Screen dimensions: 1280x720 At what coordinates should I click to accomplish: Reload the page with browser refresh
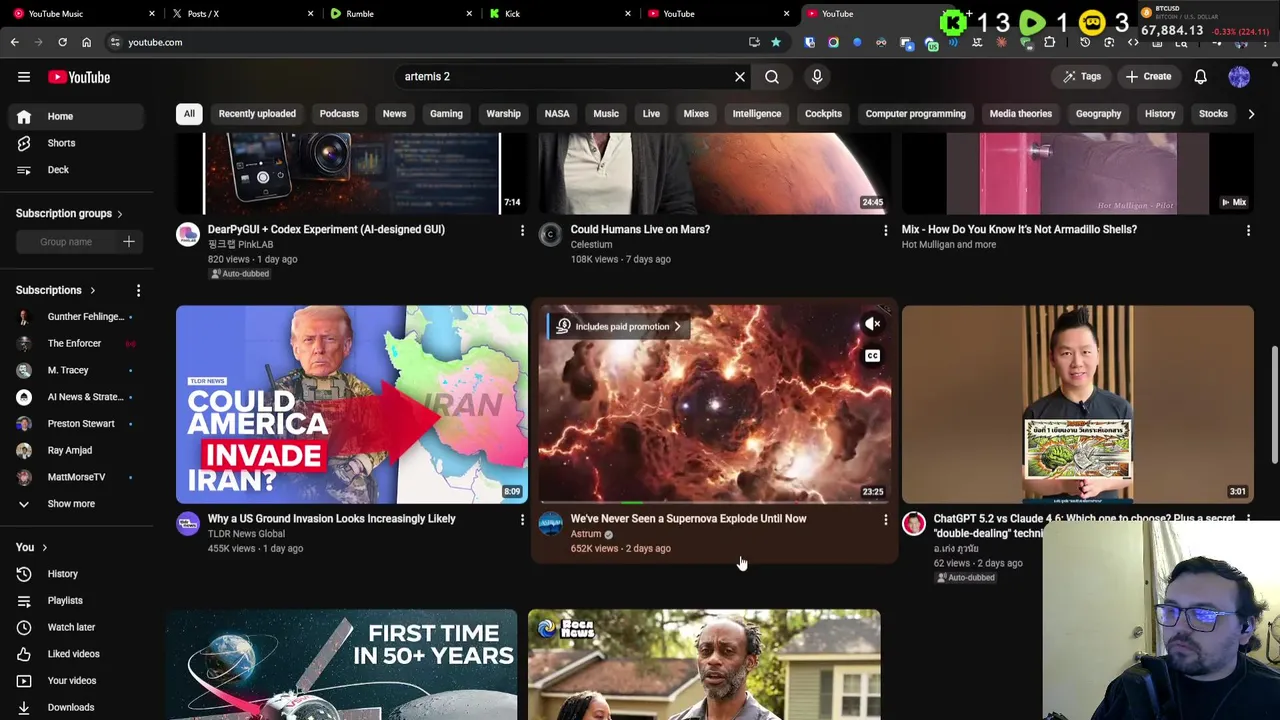point(62,42)
